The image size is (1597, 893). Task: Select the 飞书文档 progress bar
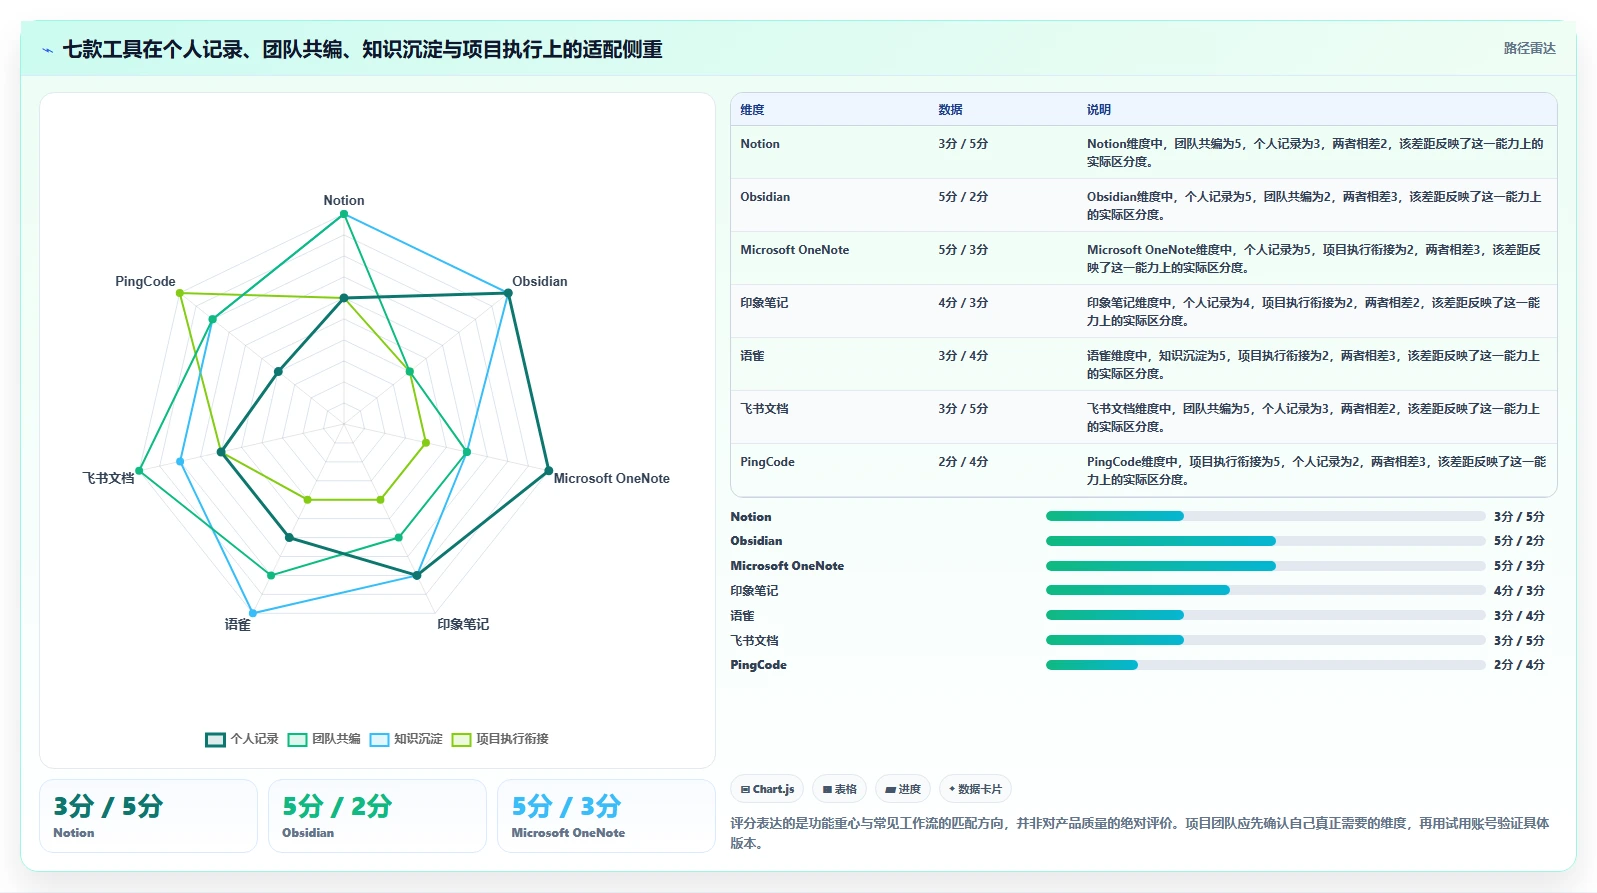1265,640
